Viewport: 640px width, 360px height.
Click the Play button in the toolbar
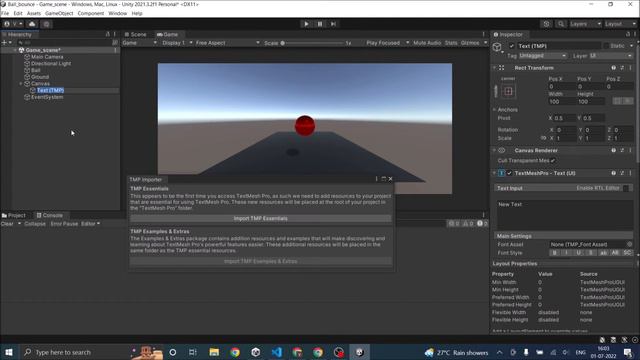[x=306, y=24]
